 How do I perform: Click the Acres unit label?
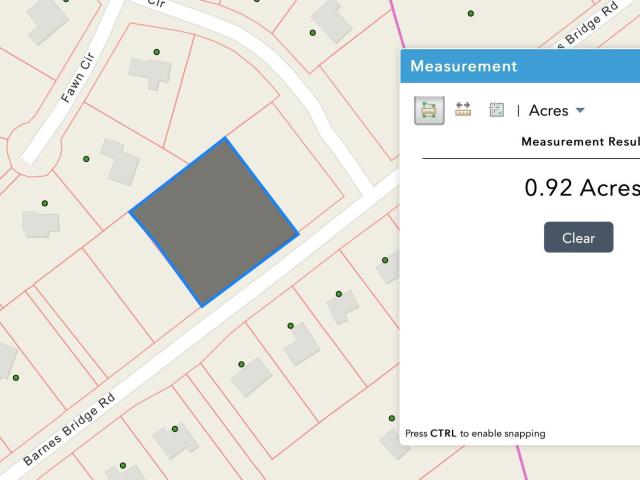(x=548, y=111)
